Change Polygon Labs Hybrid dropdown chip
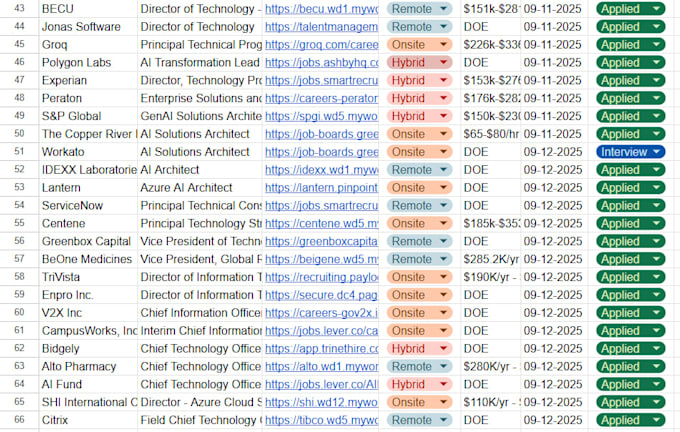The width and height of the screenshot is (680, 432). tap(419, 62)
